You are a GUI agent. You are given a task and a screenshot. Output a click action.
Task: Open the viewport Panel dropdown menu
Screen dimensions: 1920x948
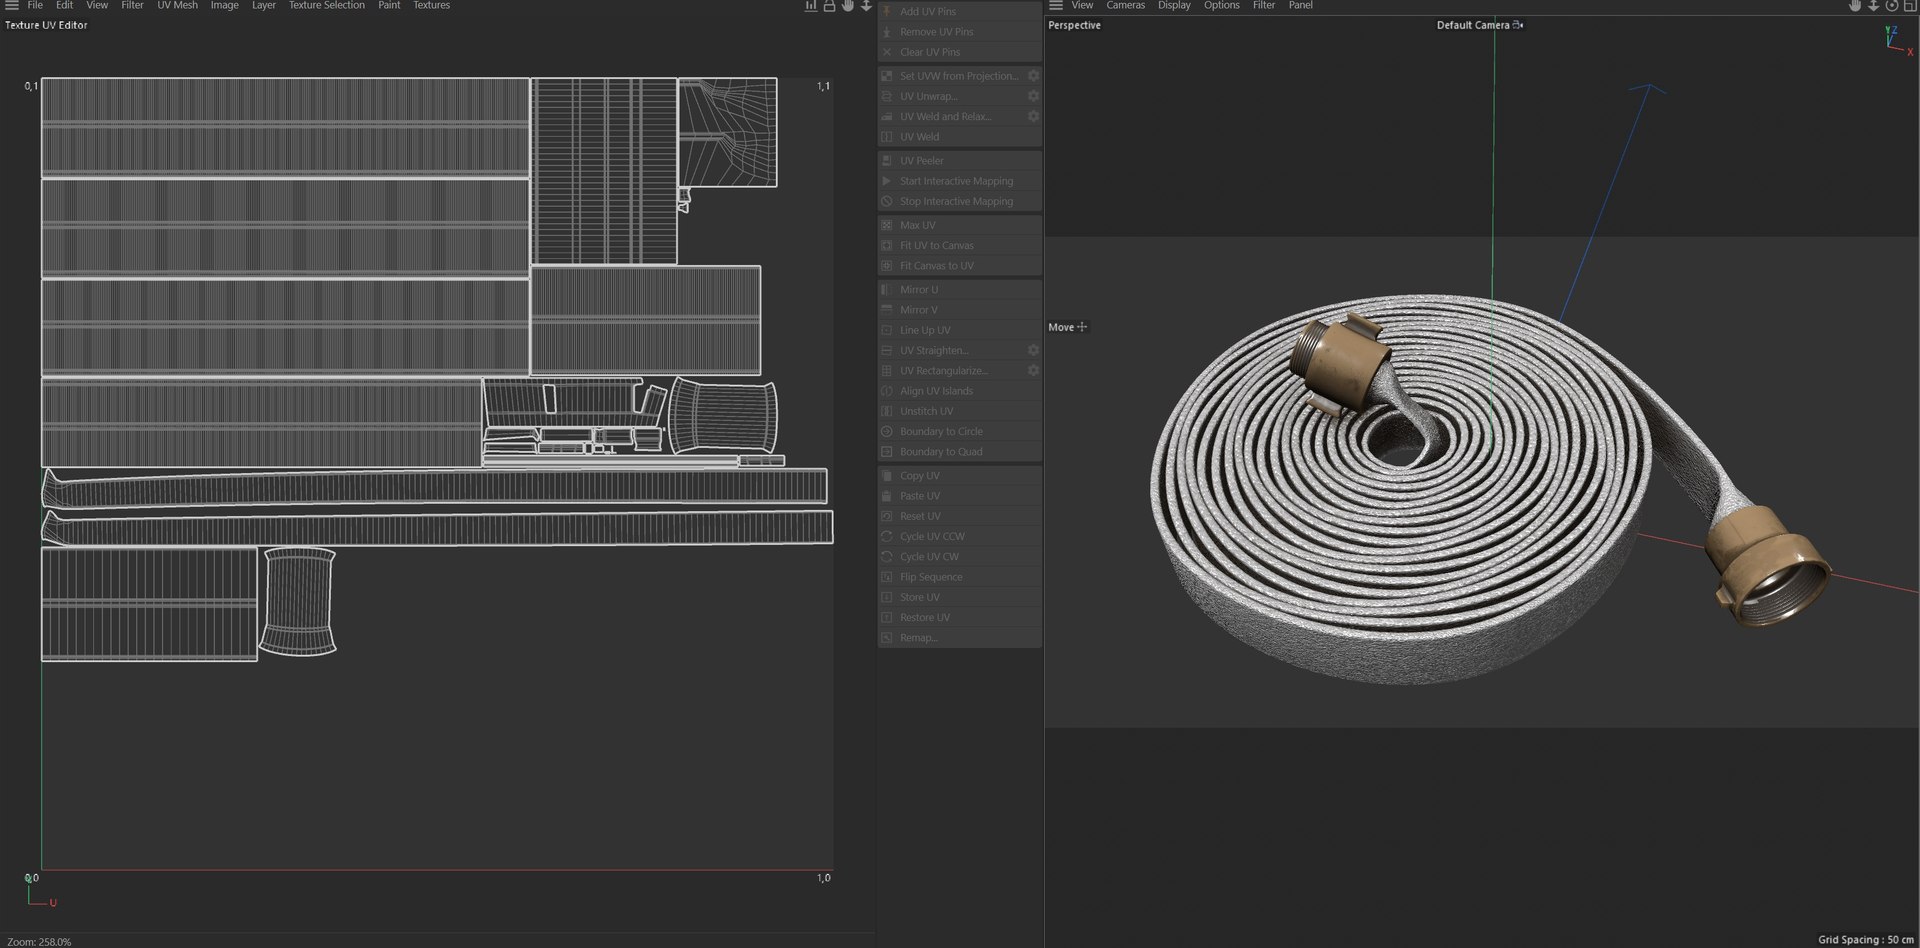point(1300,5)
